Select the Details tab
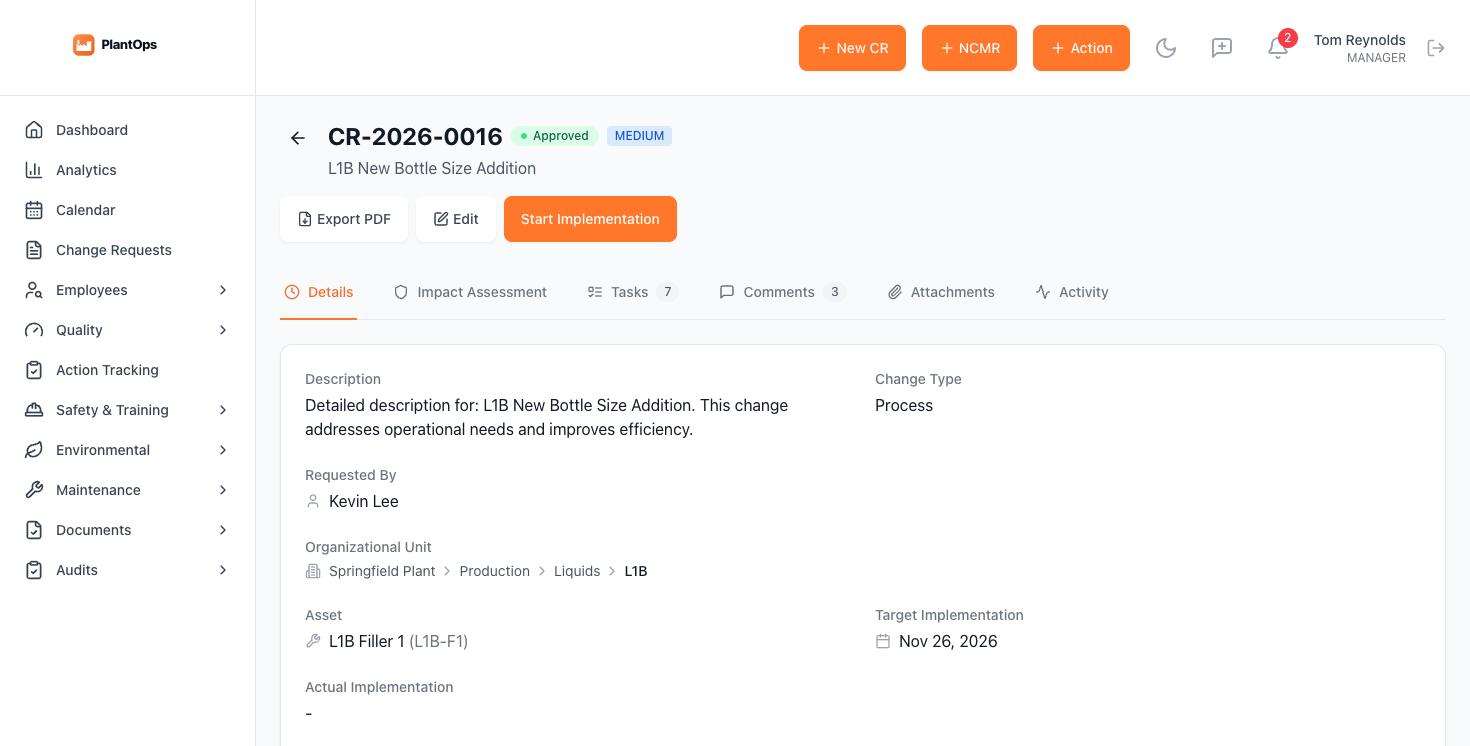 tap(318, 292)
